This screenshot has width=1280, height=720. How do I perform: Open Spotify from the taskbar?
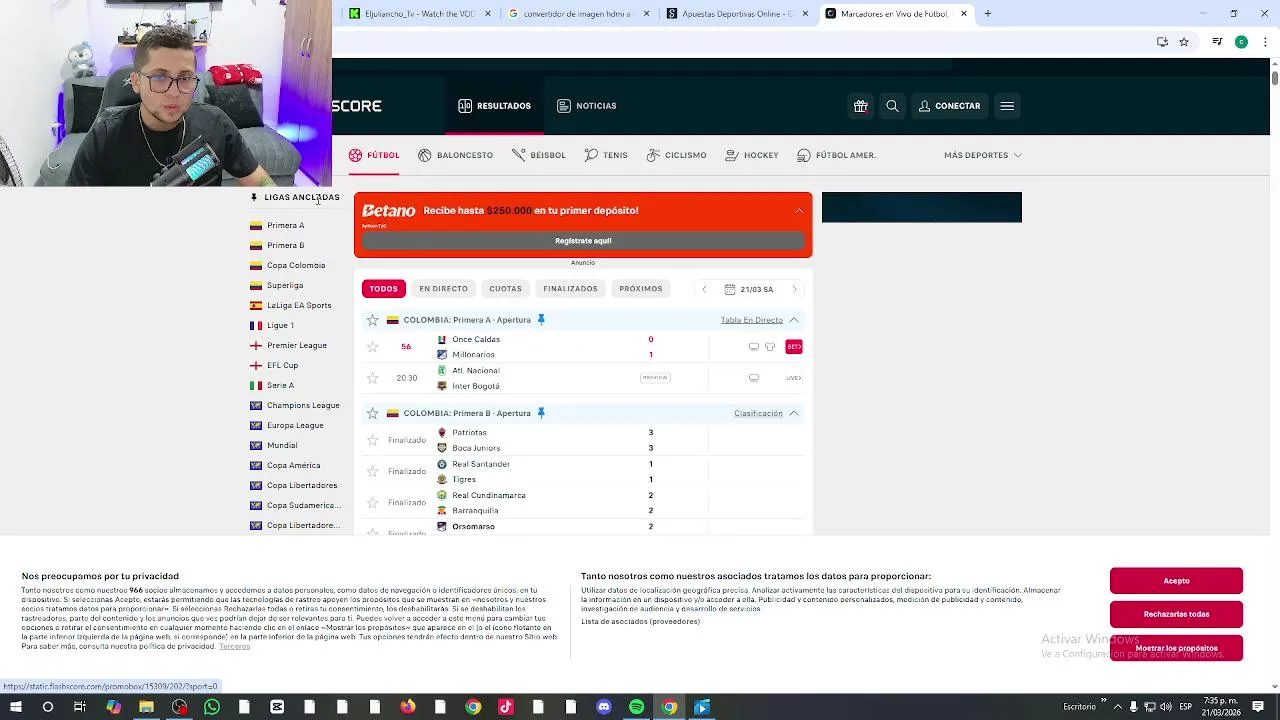click(637, 707)
